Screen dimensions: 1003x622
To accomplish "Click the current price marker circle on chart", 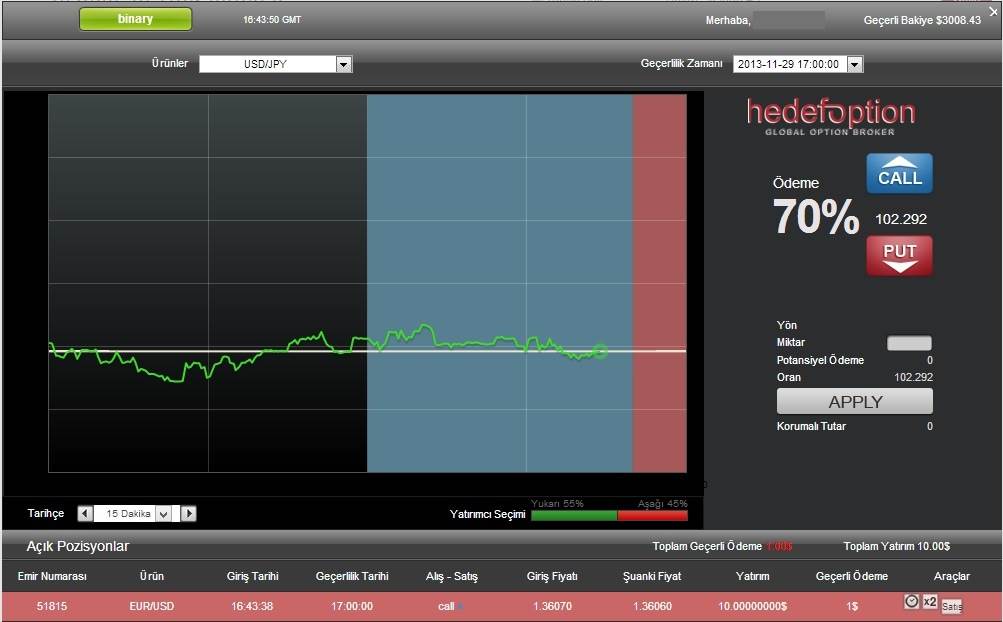I will pyautogui.click(x=600, y=351).
